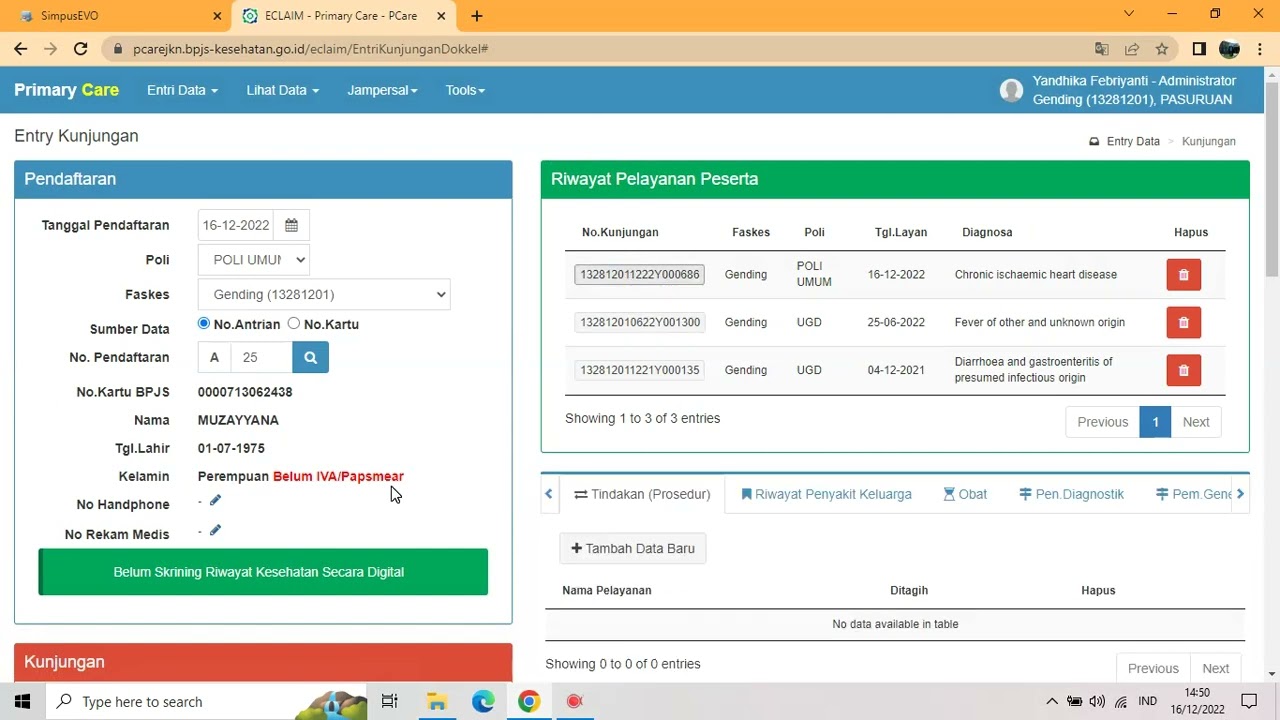Viewport: 1280px width, 720px height.
Task: Close the SimpusEVO tab
Action: coord(218,16)
